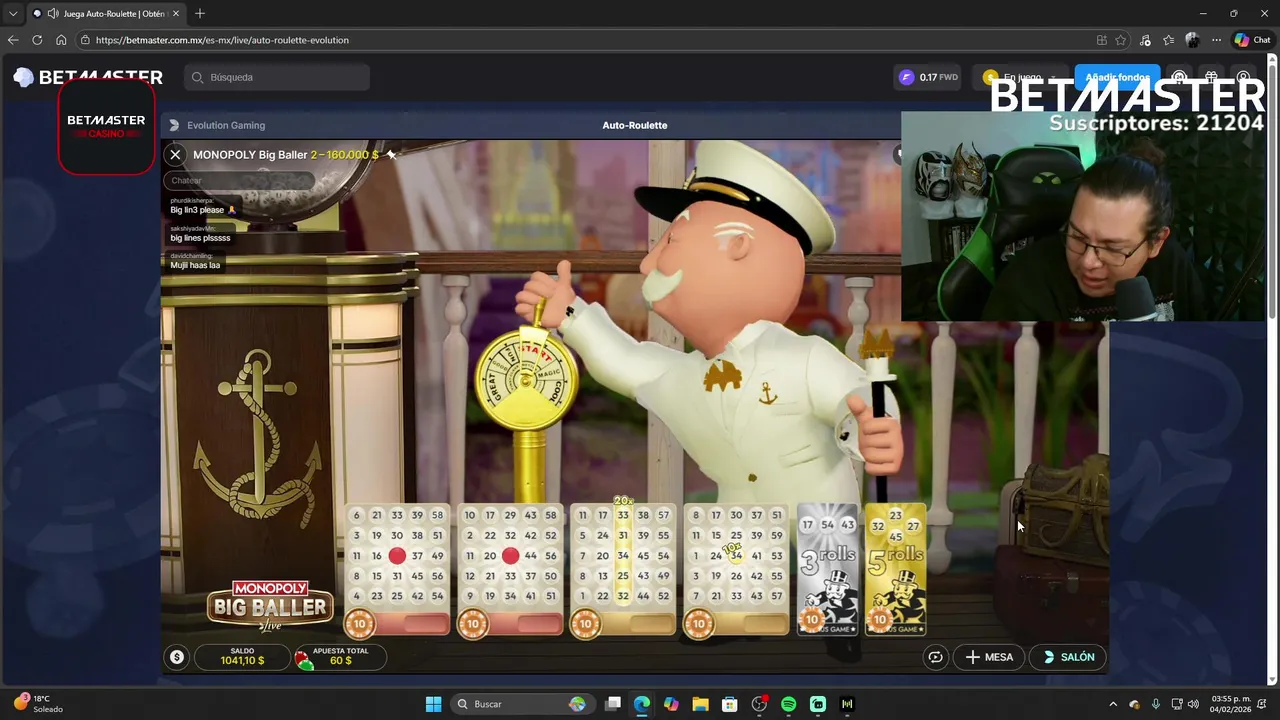The height and width of the screenshot is (720, 1280).
Task: Select the first red bingo card
Action: (x=397, y=570)
